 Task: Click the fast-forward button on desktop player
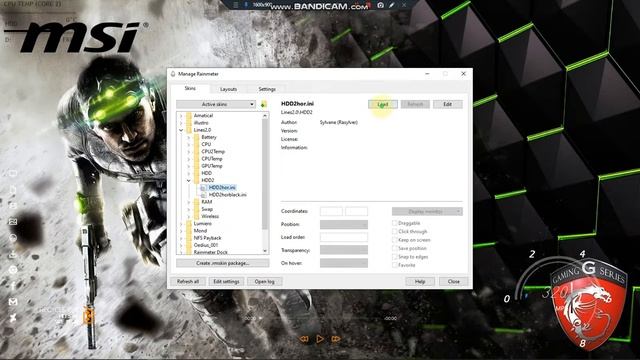point(336,339)
